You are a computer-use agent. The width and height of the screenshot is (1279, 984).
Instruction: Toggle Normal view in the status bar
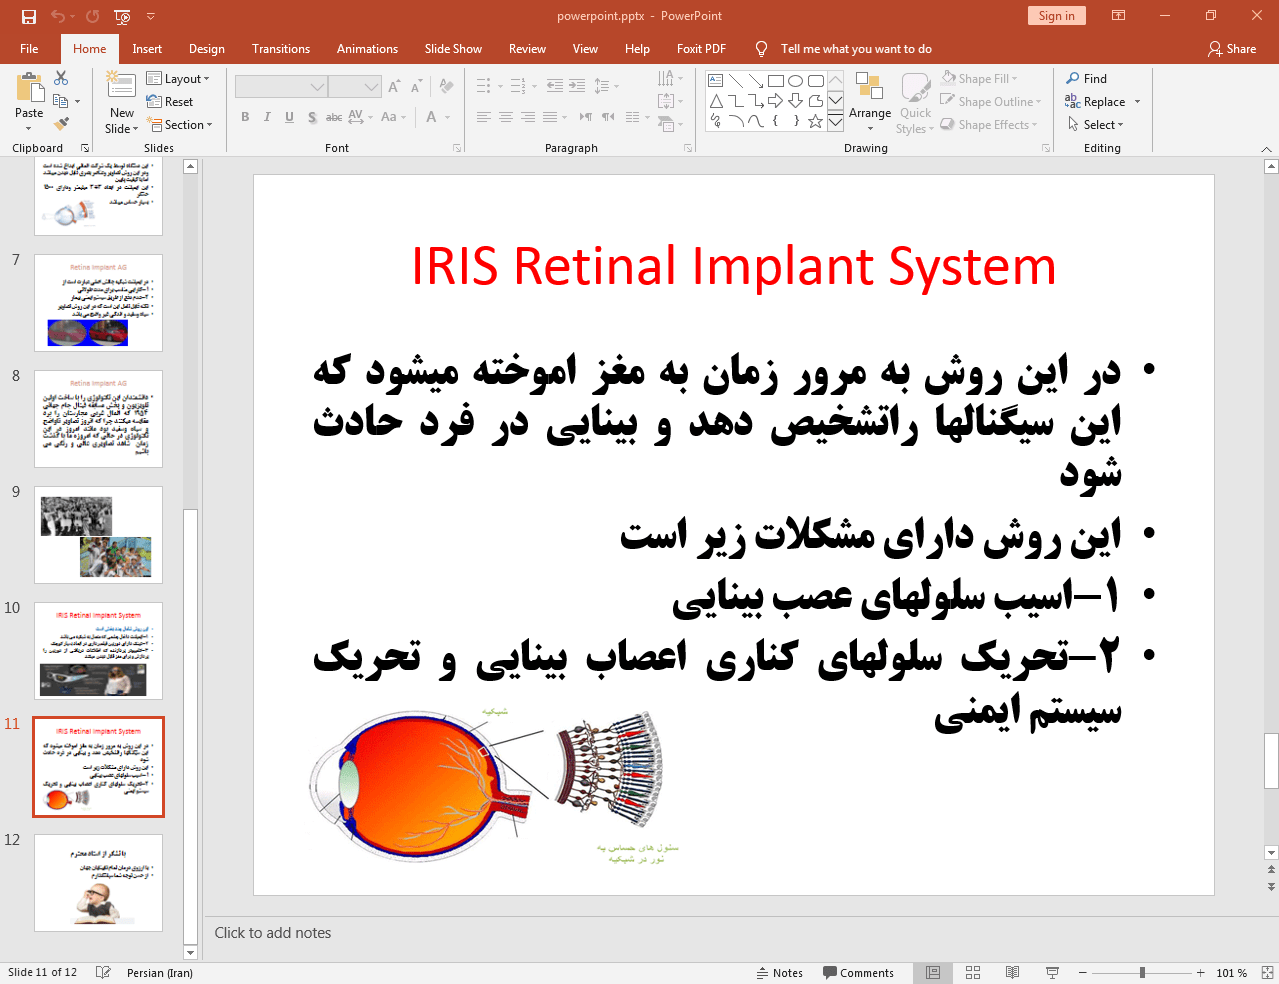(x=932, y=973)
